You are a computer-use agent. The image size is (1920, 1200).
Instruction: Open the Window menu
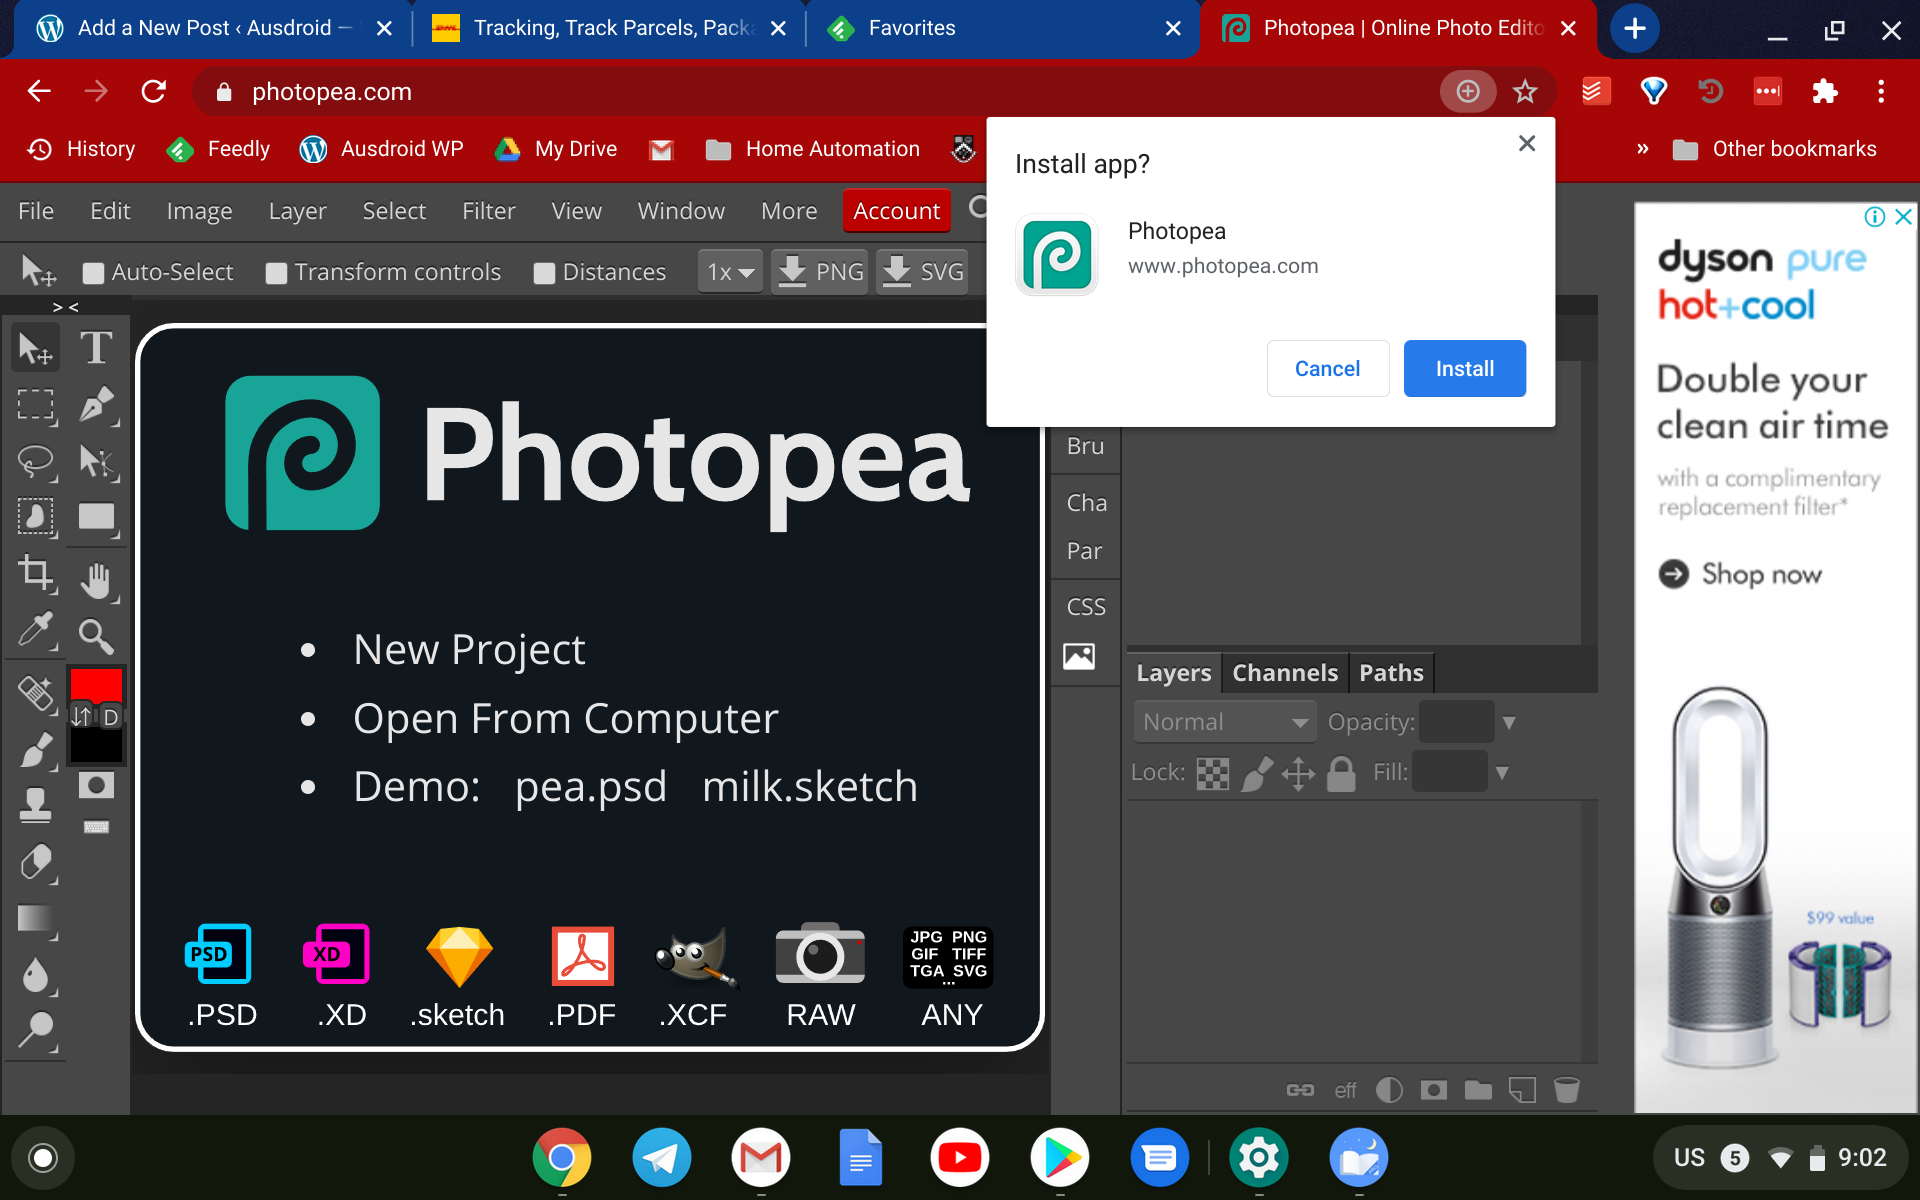click(x=681, y=211)
